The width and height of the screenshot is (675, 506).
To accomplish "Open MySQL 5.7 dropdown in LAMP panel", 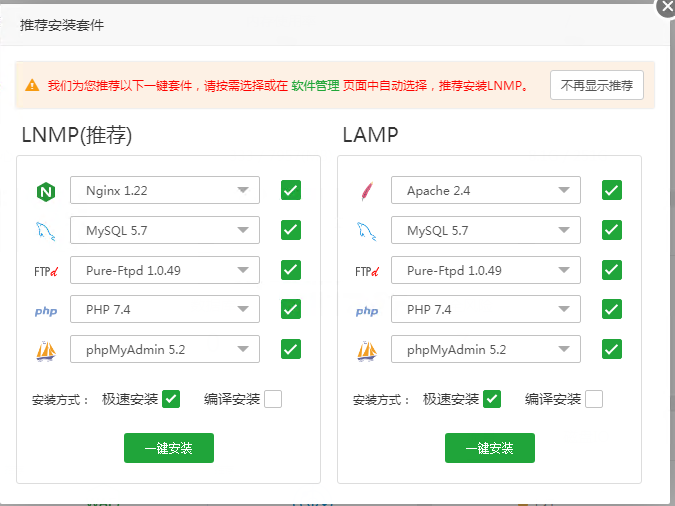I will [486, 231].
